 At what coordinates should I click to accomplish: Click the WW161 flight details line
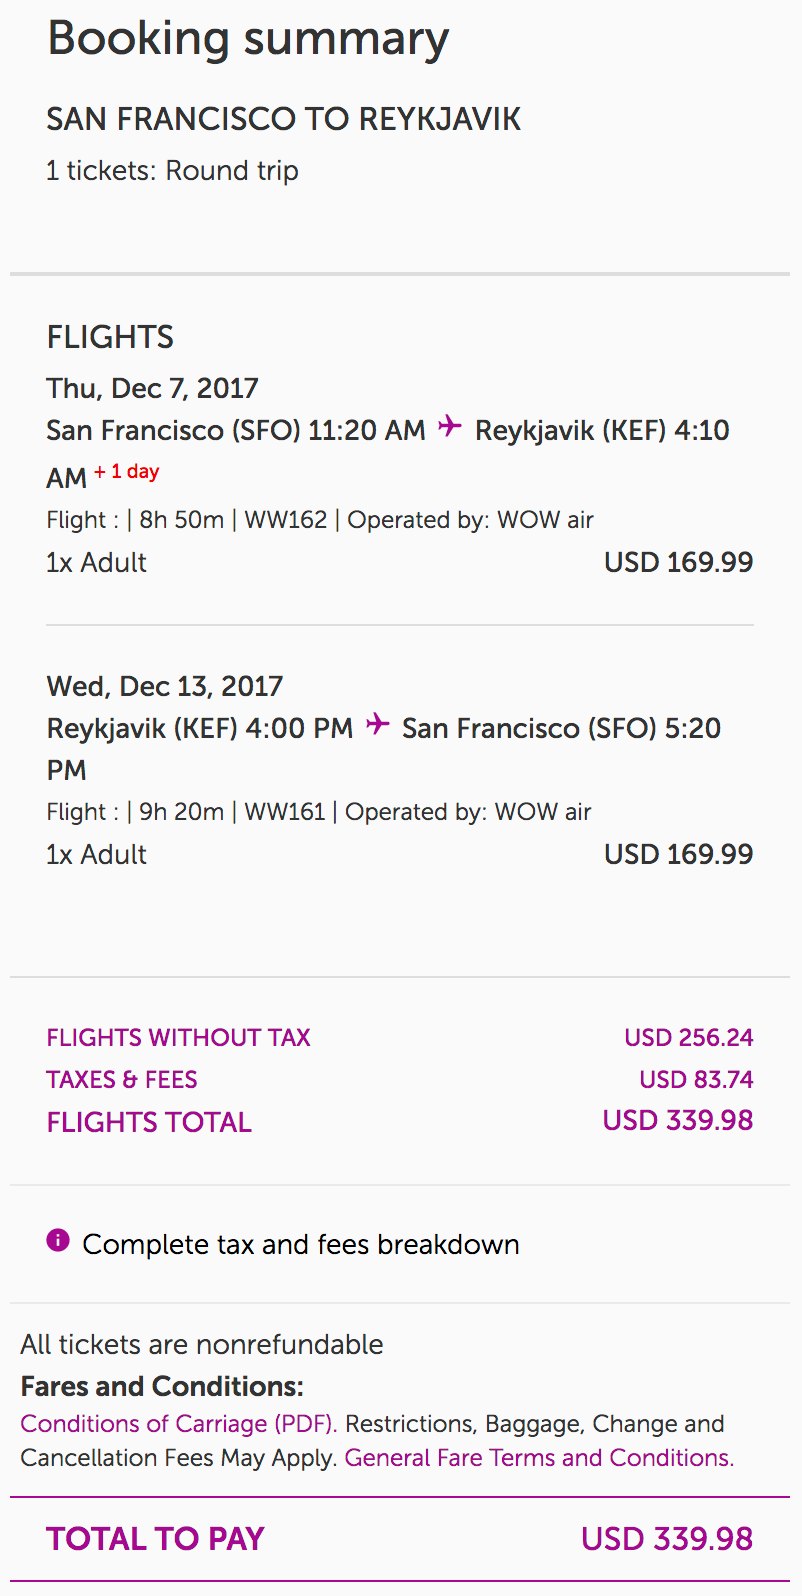(x=318, y=812)
